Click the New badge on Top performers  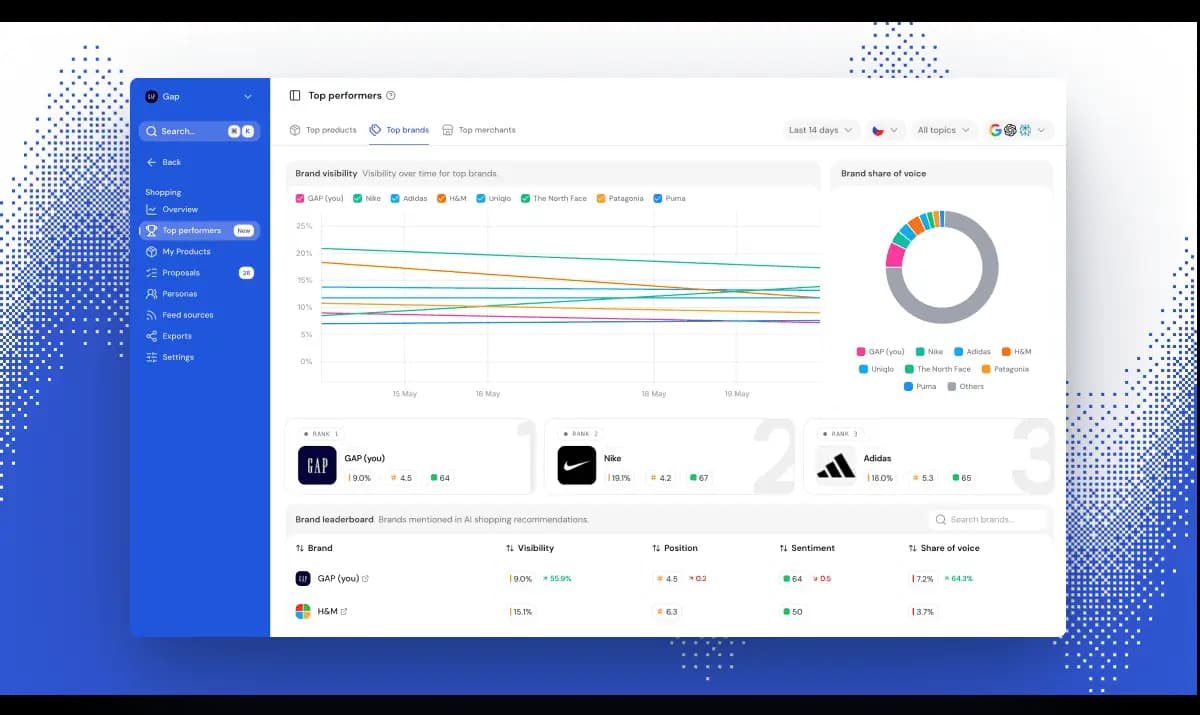243,230
